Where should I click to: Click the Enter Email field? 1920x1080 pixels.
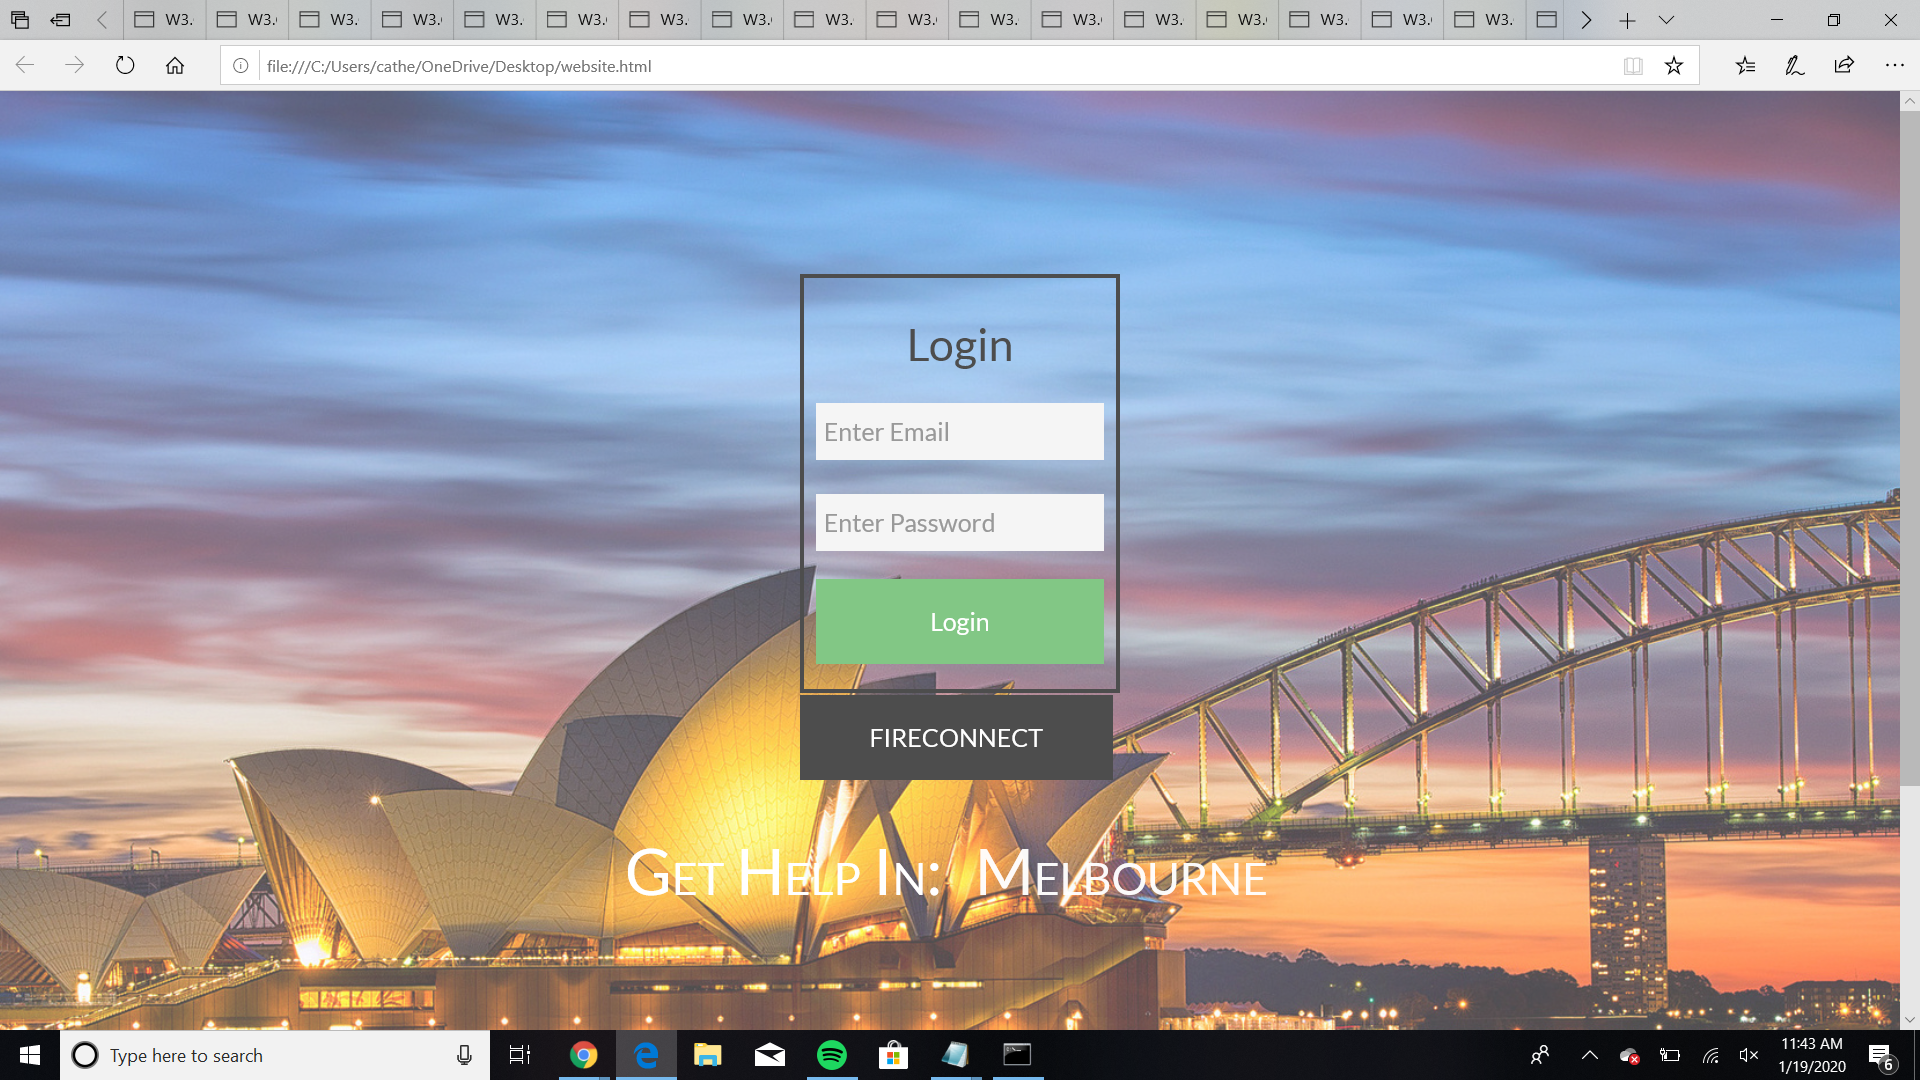(959, 432)
